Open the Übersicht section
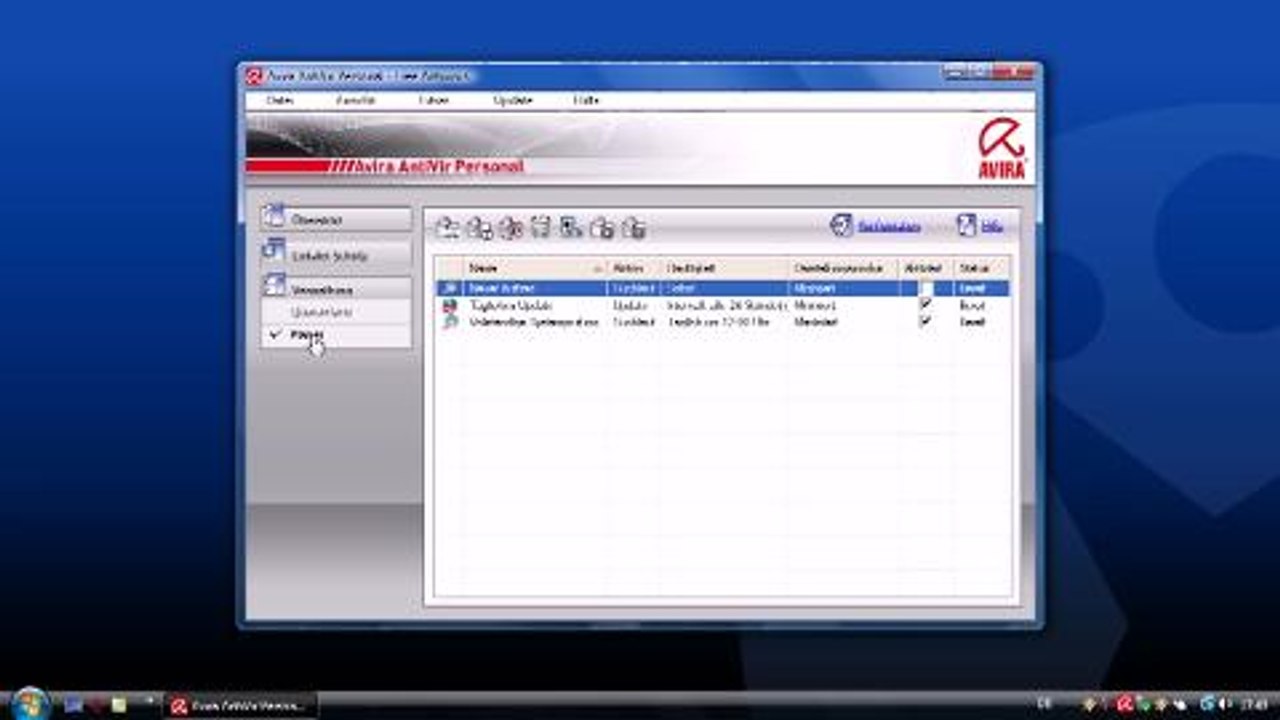Screen dimensions: 1280x720 336,219
